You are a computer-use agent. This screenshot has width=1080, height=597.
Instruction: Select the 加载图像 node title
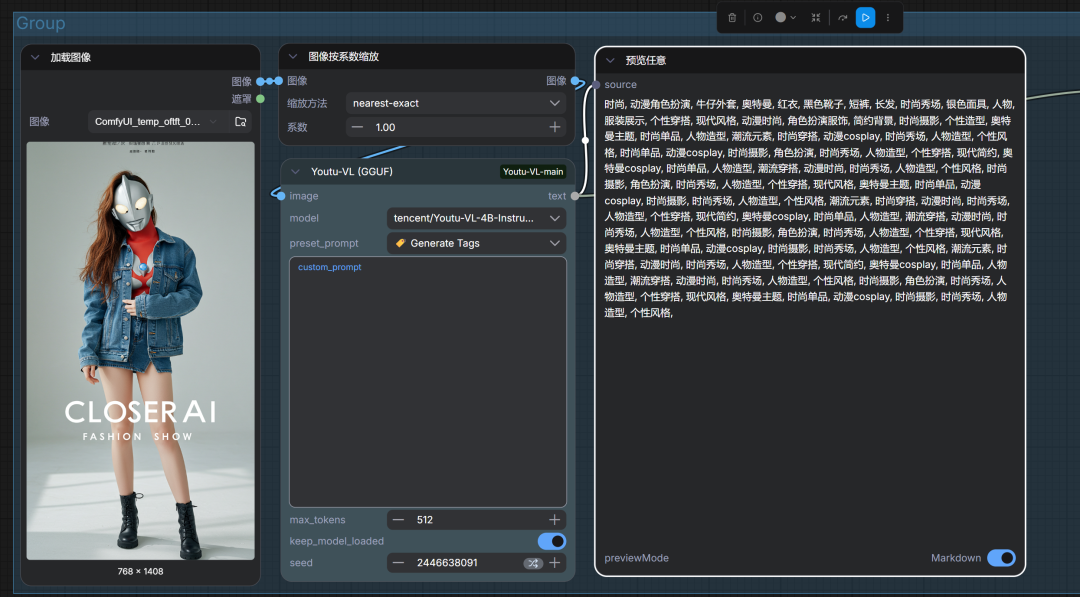tap(70, 57)
